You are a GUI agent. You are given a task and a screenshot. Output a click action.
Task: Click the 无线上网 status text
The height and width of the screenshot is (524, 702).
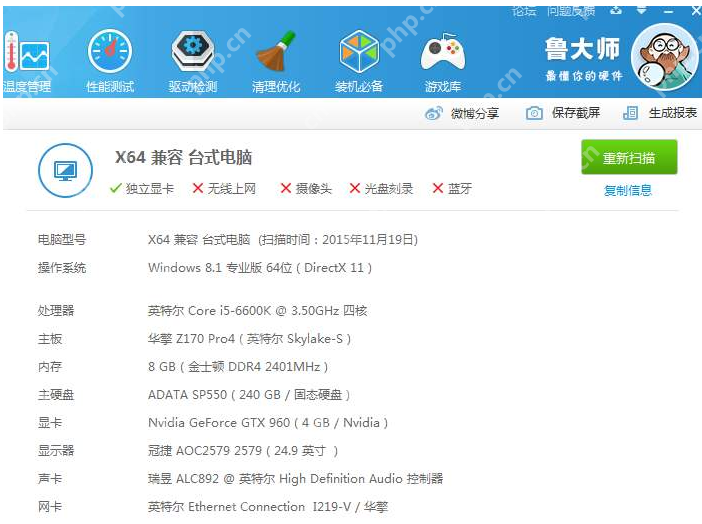(x=232, y=189)
